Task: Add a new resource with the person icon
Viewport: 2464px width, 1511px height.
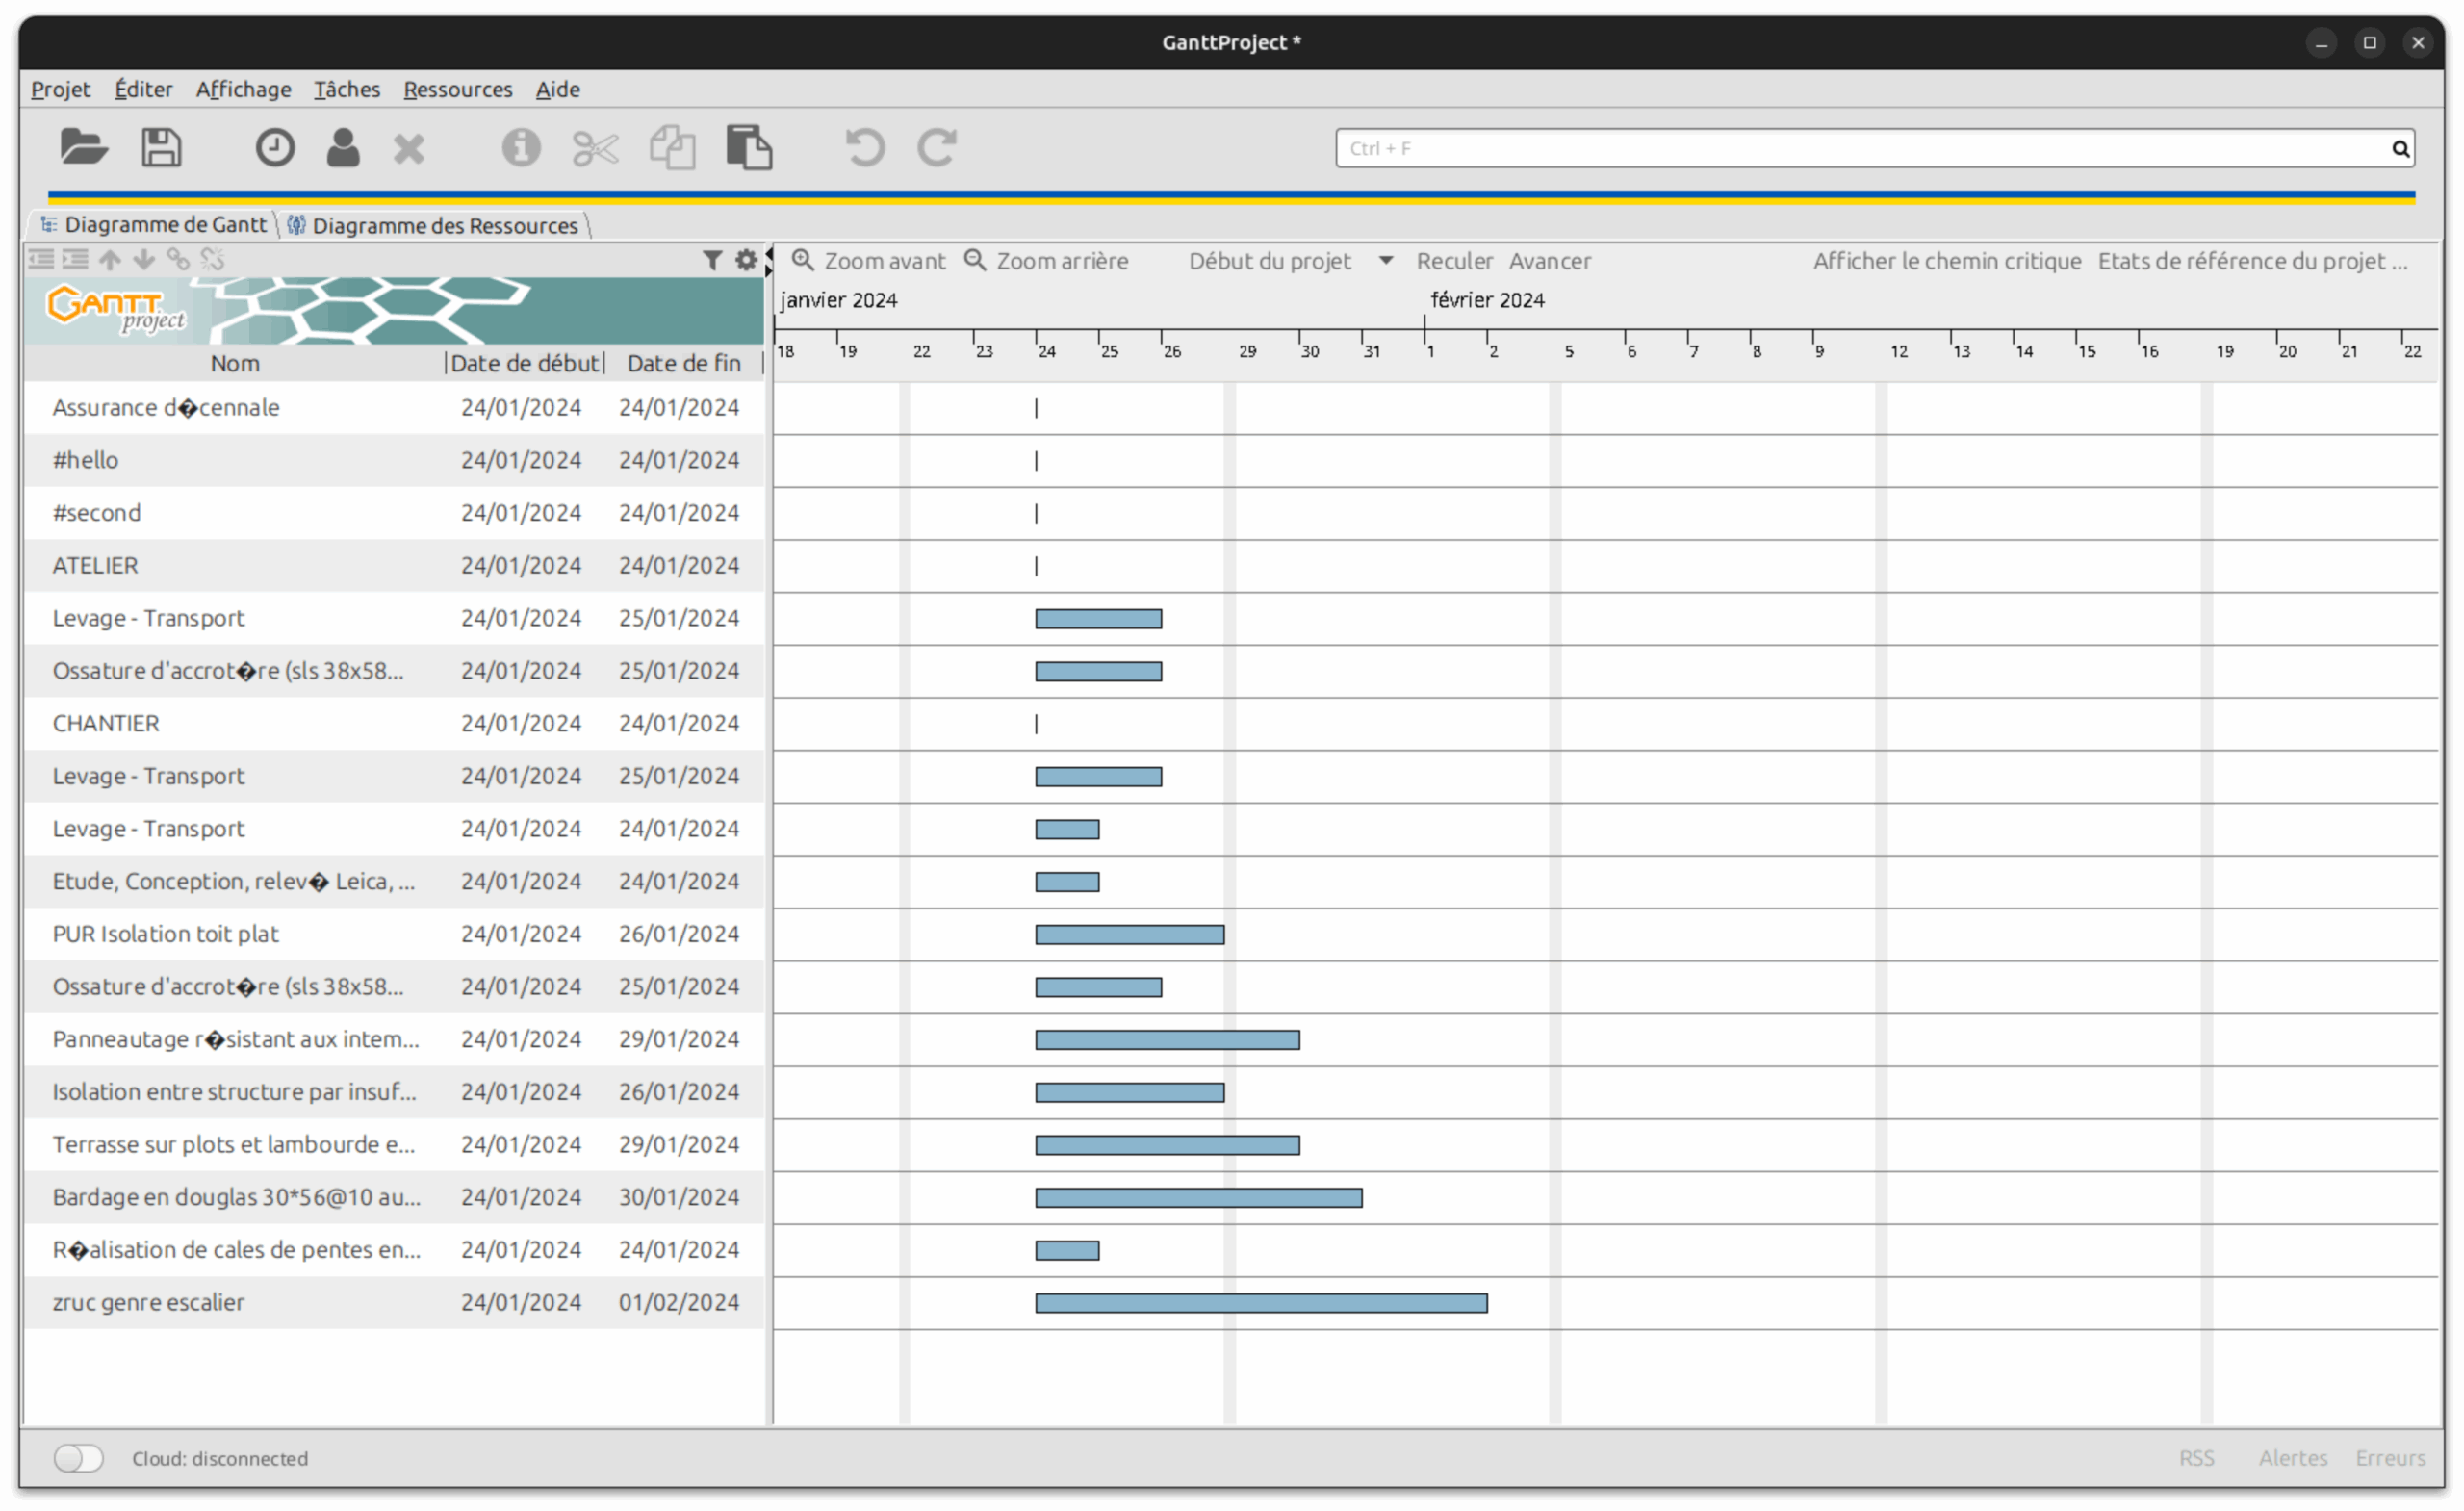Action: click(343, 147)
